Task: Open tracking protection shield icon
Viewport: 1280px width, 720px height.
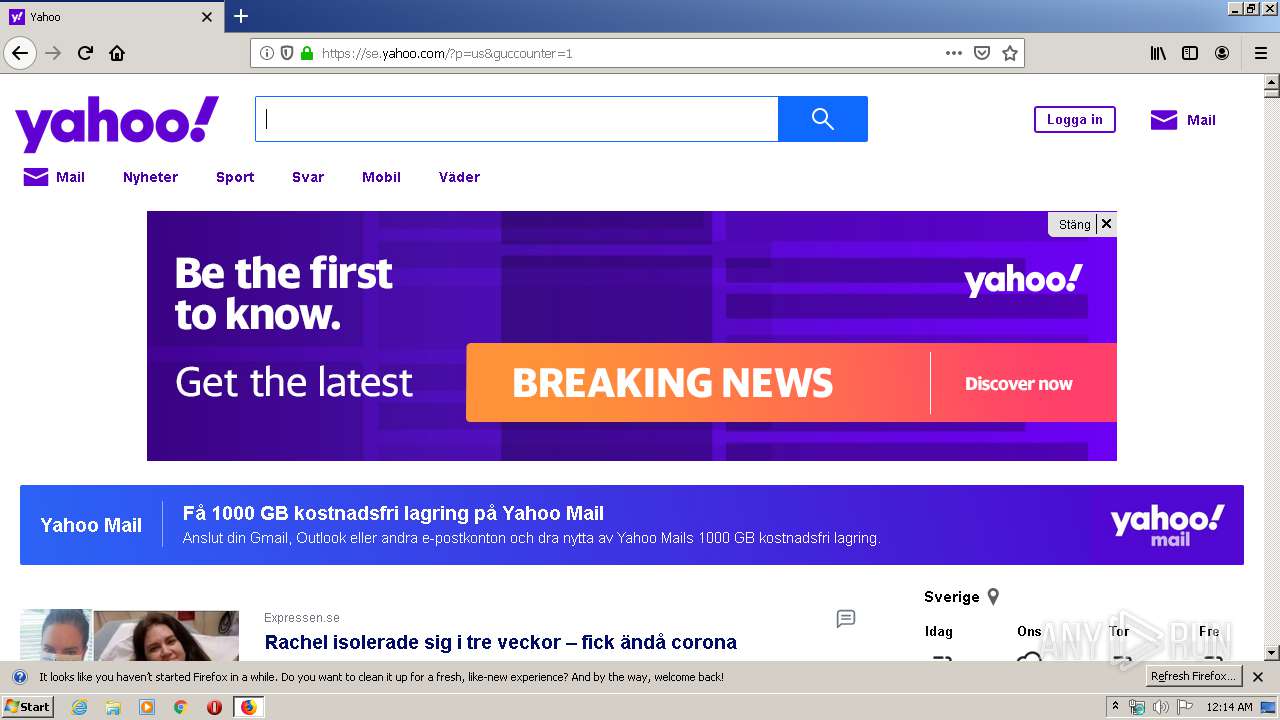Action: click(287, 53)
